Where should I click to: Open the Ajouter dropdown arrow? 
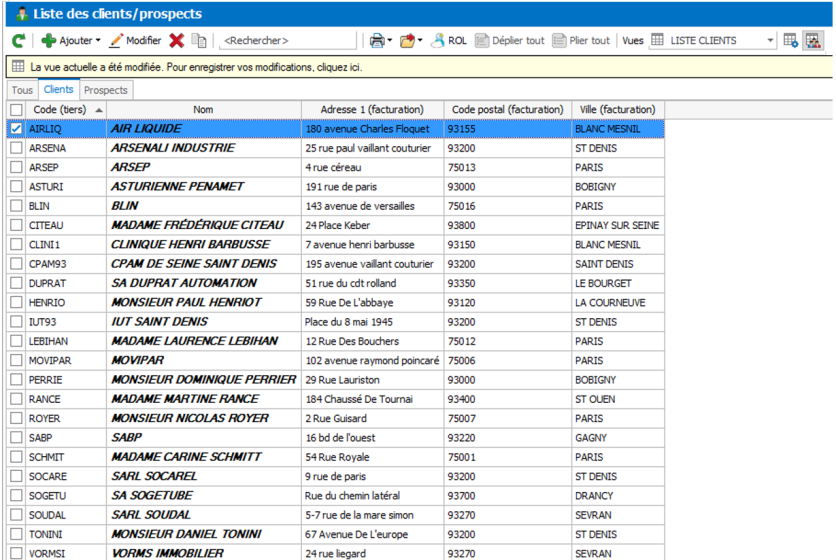tap(98, 41)
